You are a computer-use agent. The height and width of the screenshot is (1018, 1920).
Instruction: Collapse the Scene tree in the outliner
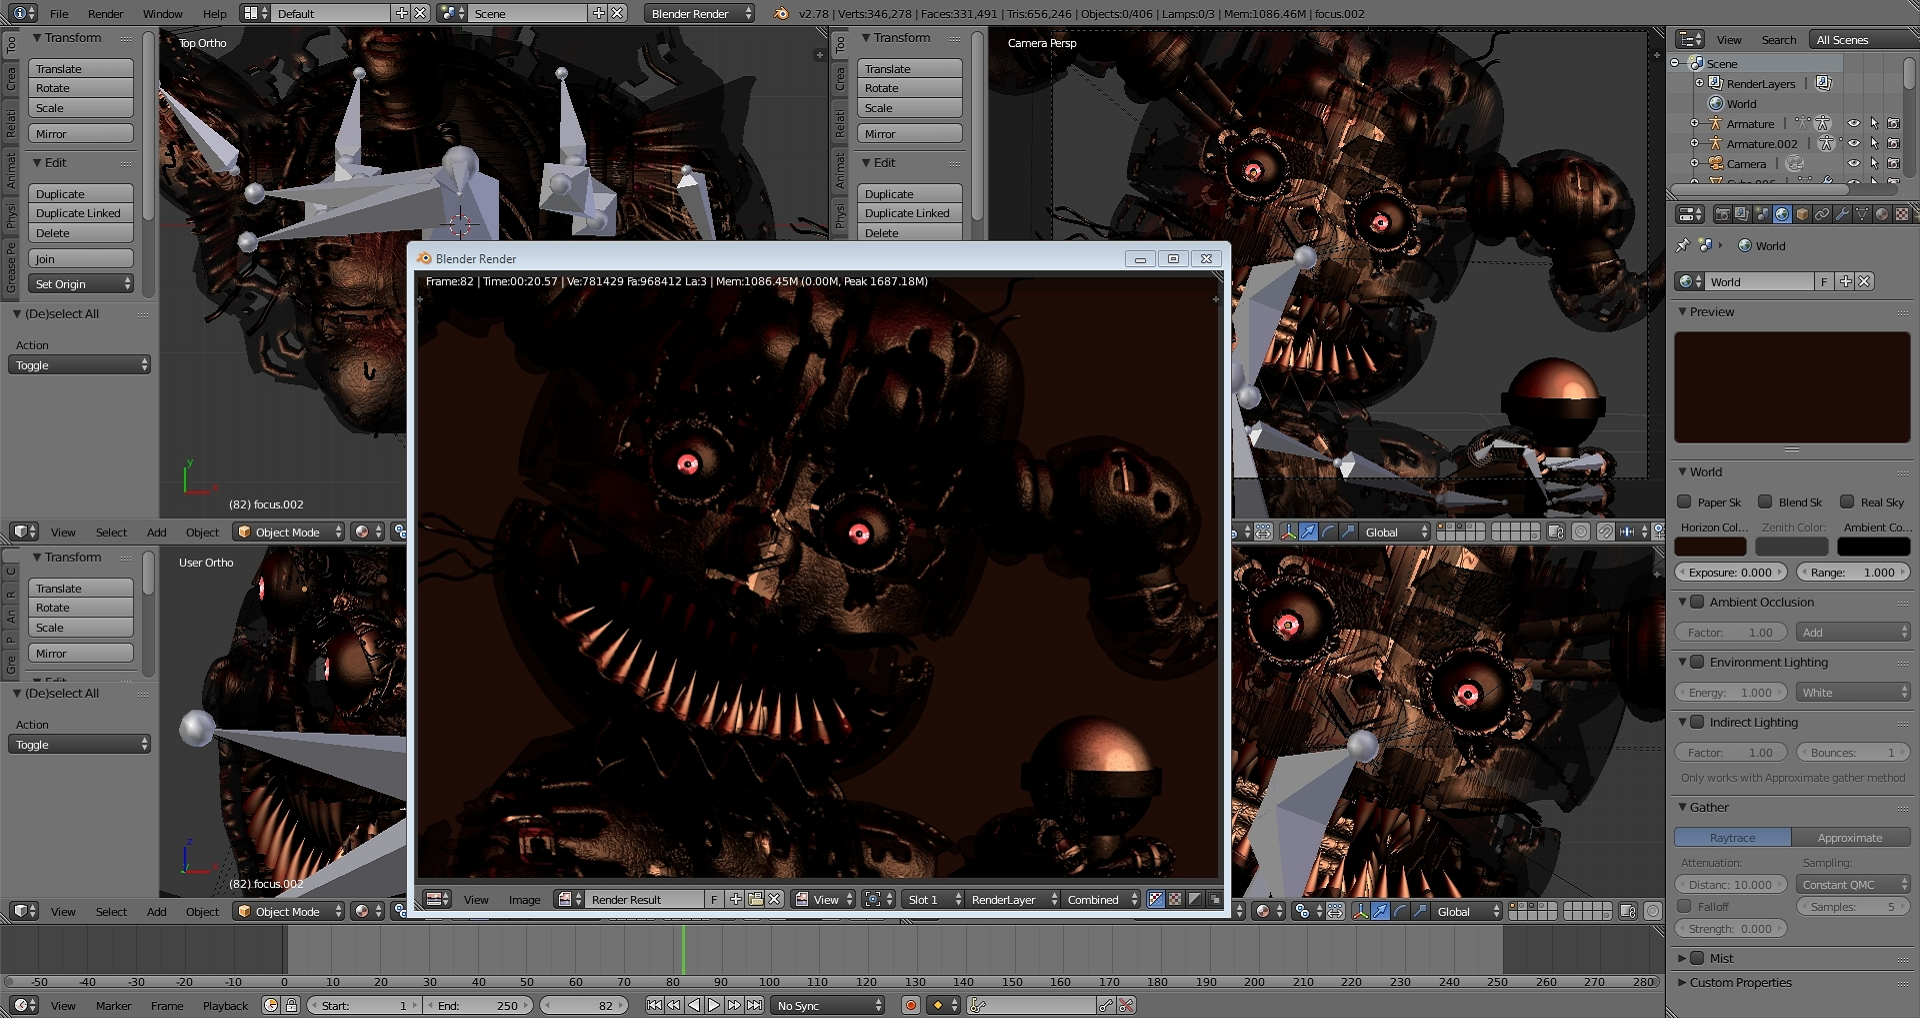pos(1675,63)
